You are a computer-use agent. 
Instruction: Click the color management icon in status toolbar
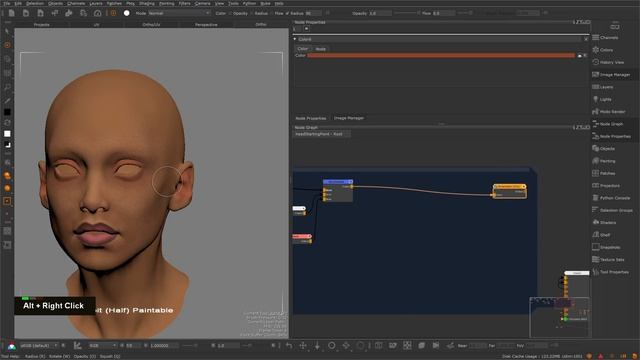point(12,346)
